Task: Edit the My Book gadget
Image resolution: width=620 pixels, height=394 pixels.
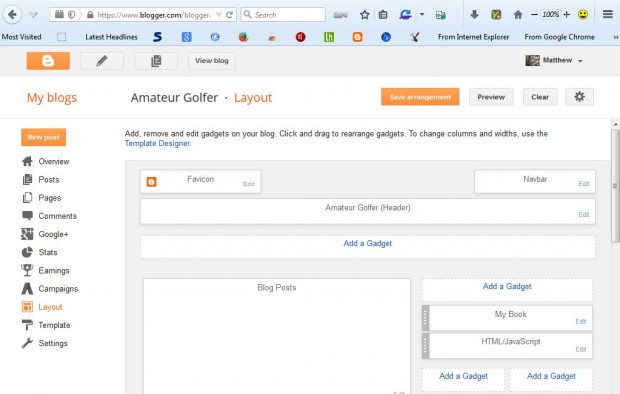Action: tap(580, 321)
